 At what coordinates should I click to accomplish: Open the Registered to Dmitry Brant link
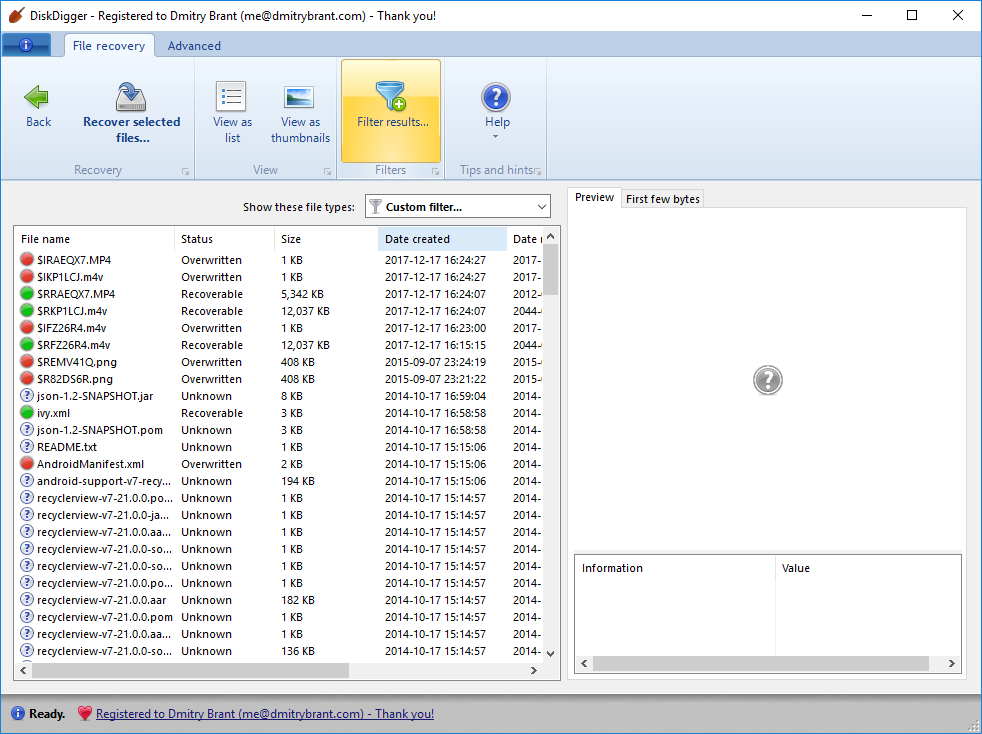pyautogui.click(x=265, y=714)
